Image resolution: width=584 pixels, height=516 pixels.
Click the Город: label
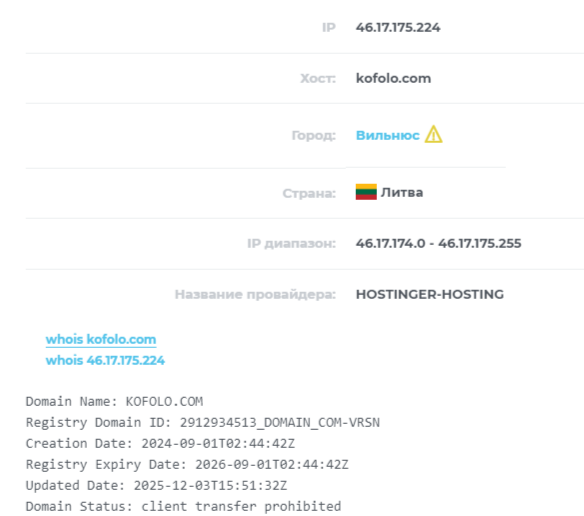[314, 135]
